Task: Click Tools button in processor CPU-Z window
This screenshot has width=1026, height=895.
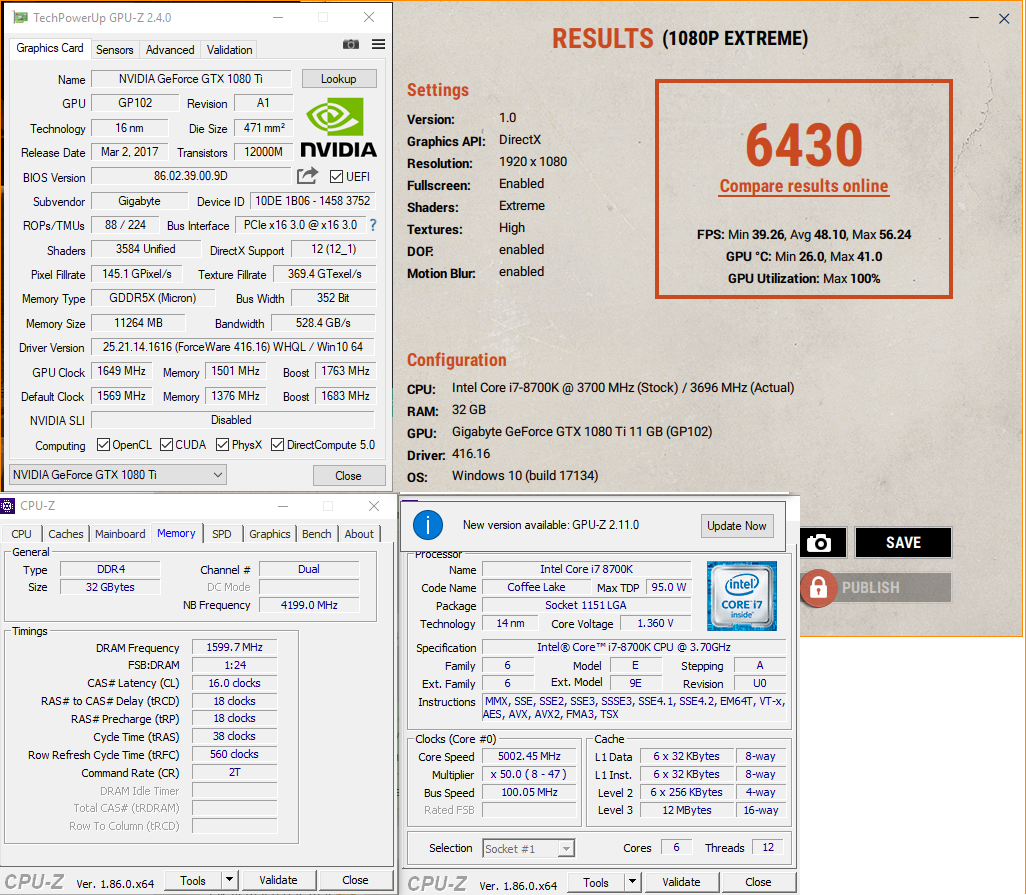Action: [x=596, y=882]
